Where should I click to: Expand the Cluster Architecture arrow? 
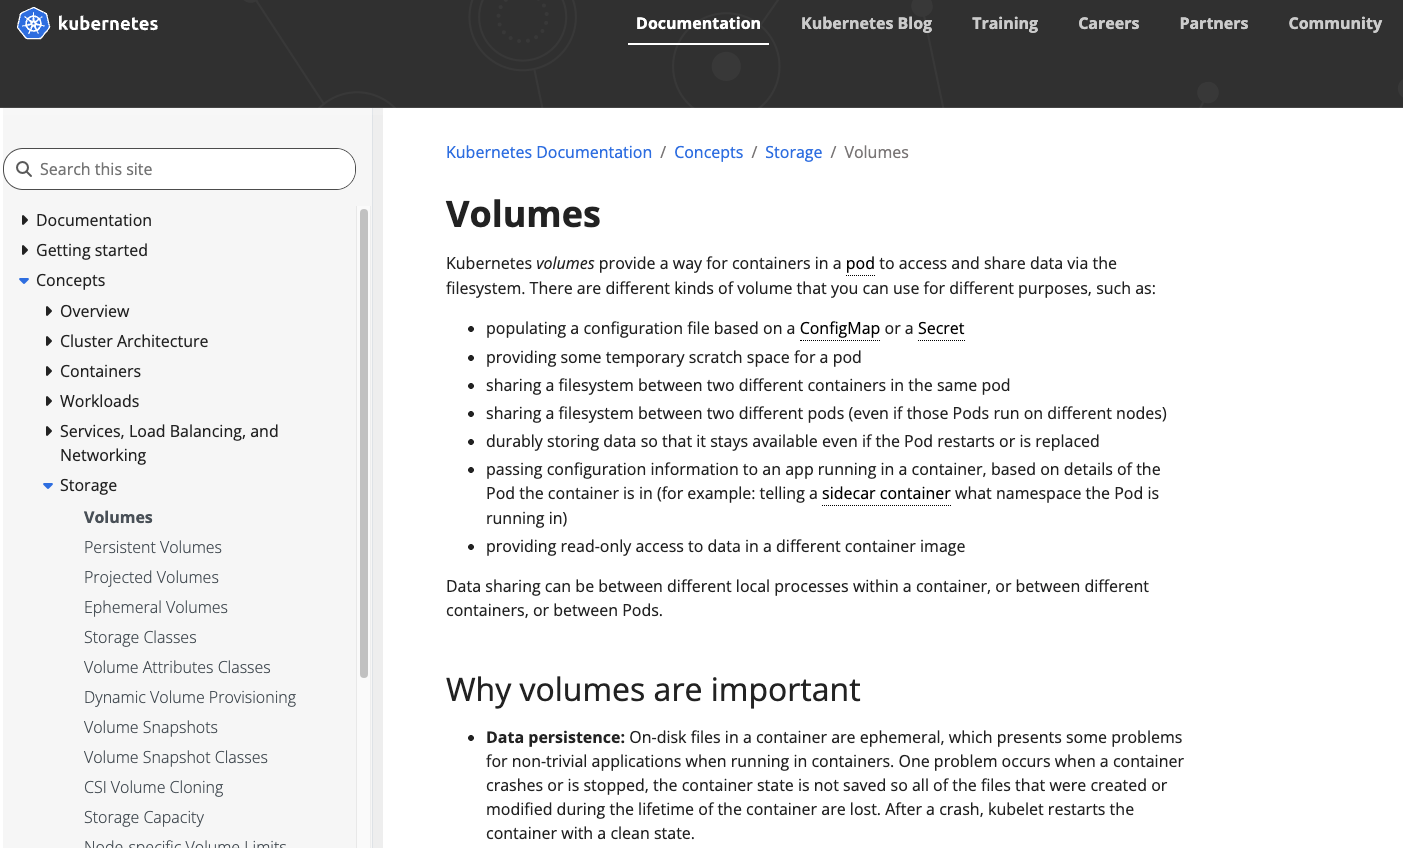click(48, 341)
